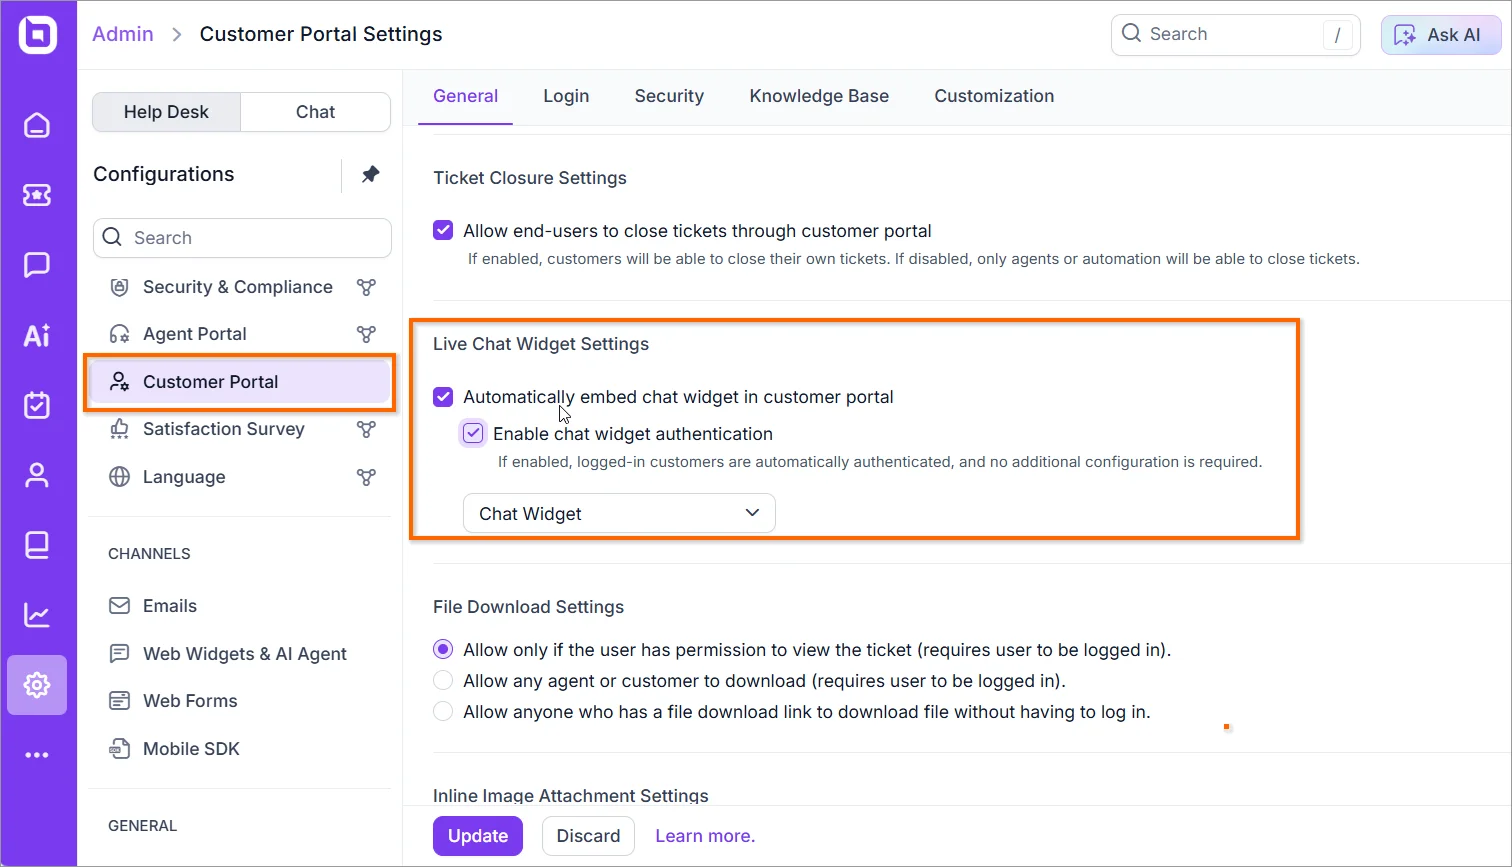This screenshot has height=867, width=1512.
Task: Select the Chat segment
Action: pos(315,112)
